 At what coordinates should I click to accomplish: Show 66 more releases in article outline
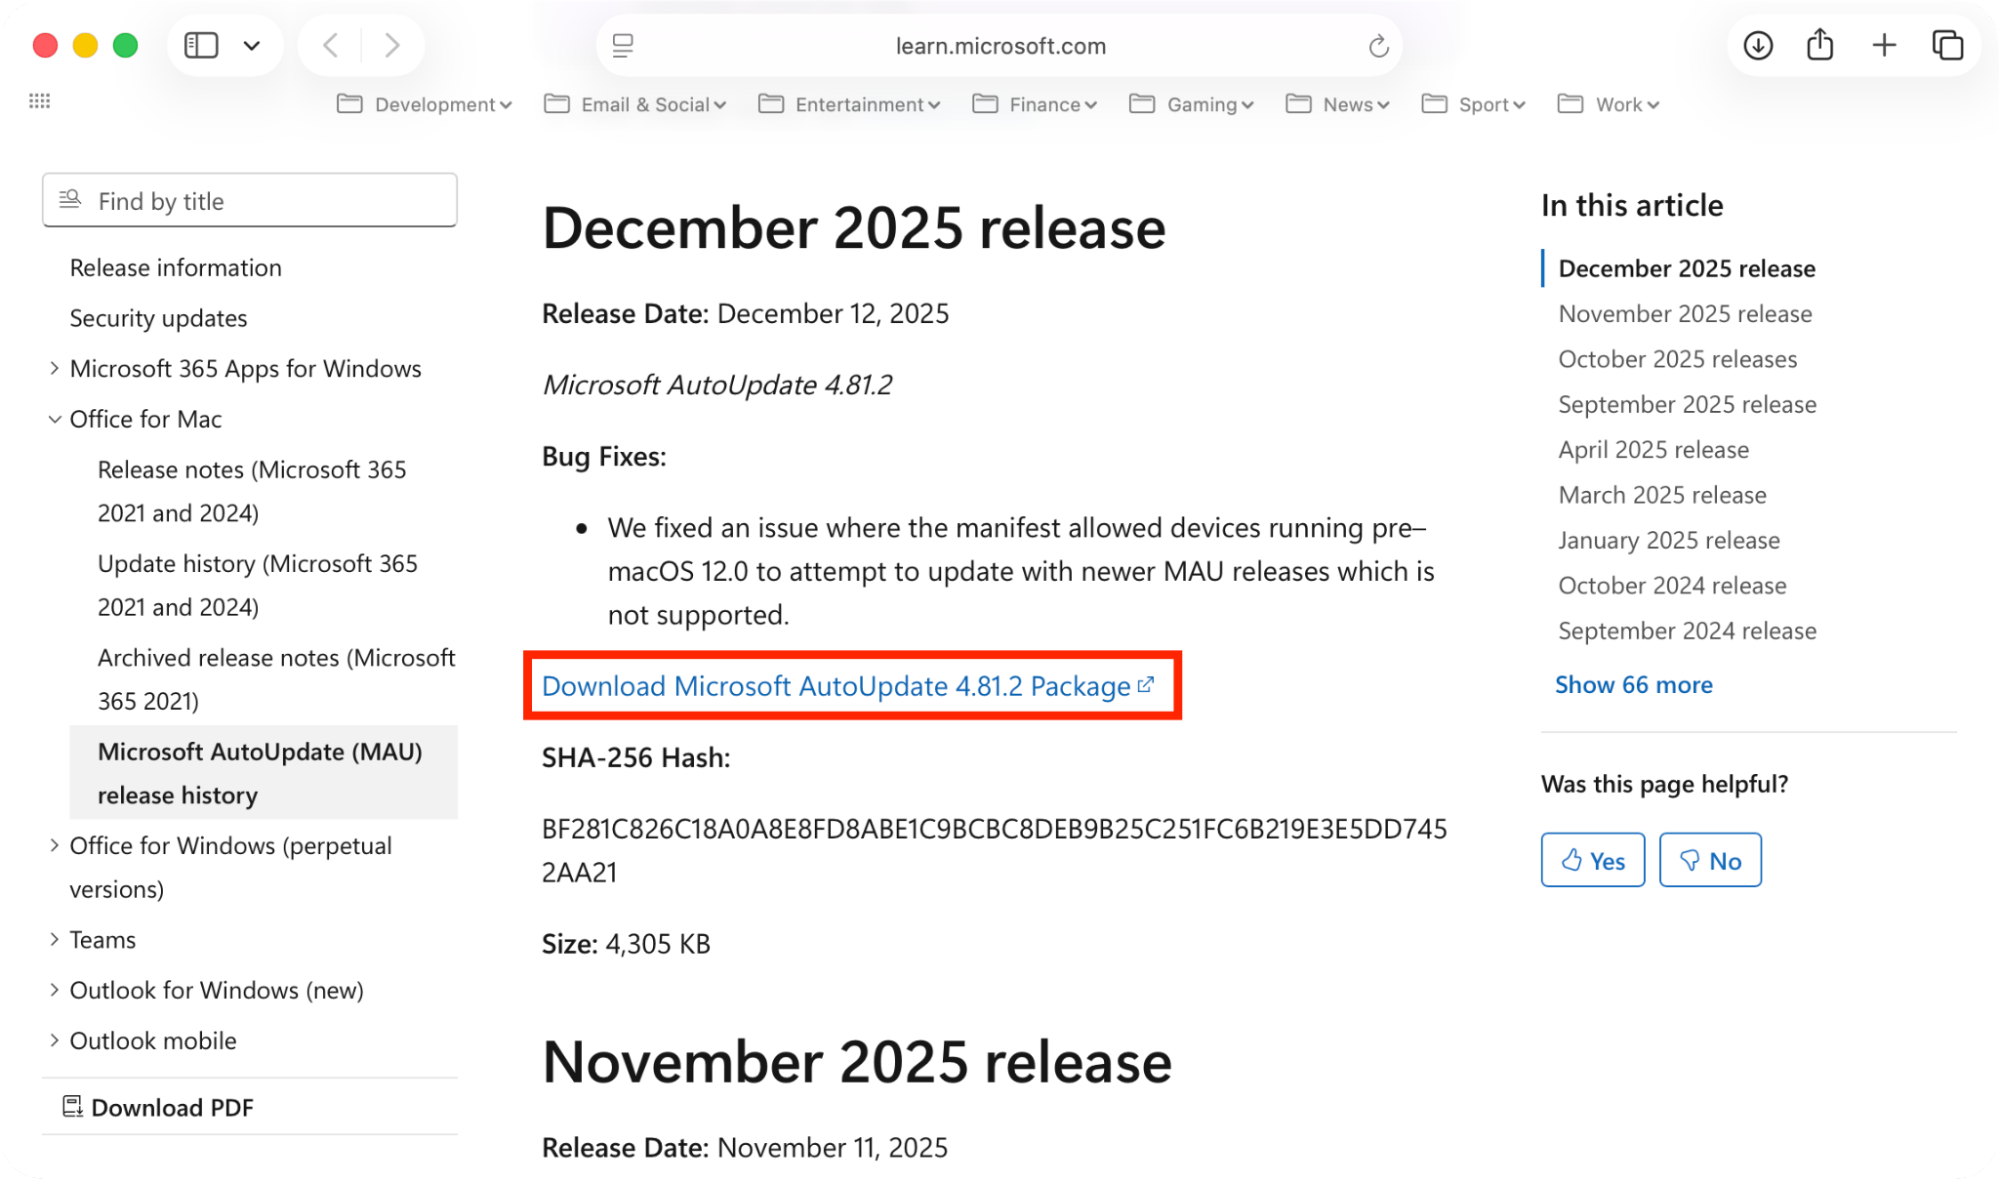(1633, 684)
